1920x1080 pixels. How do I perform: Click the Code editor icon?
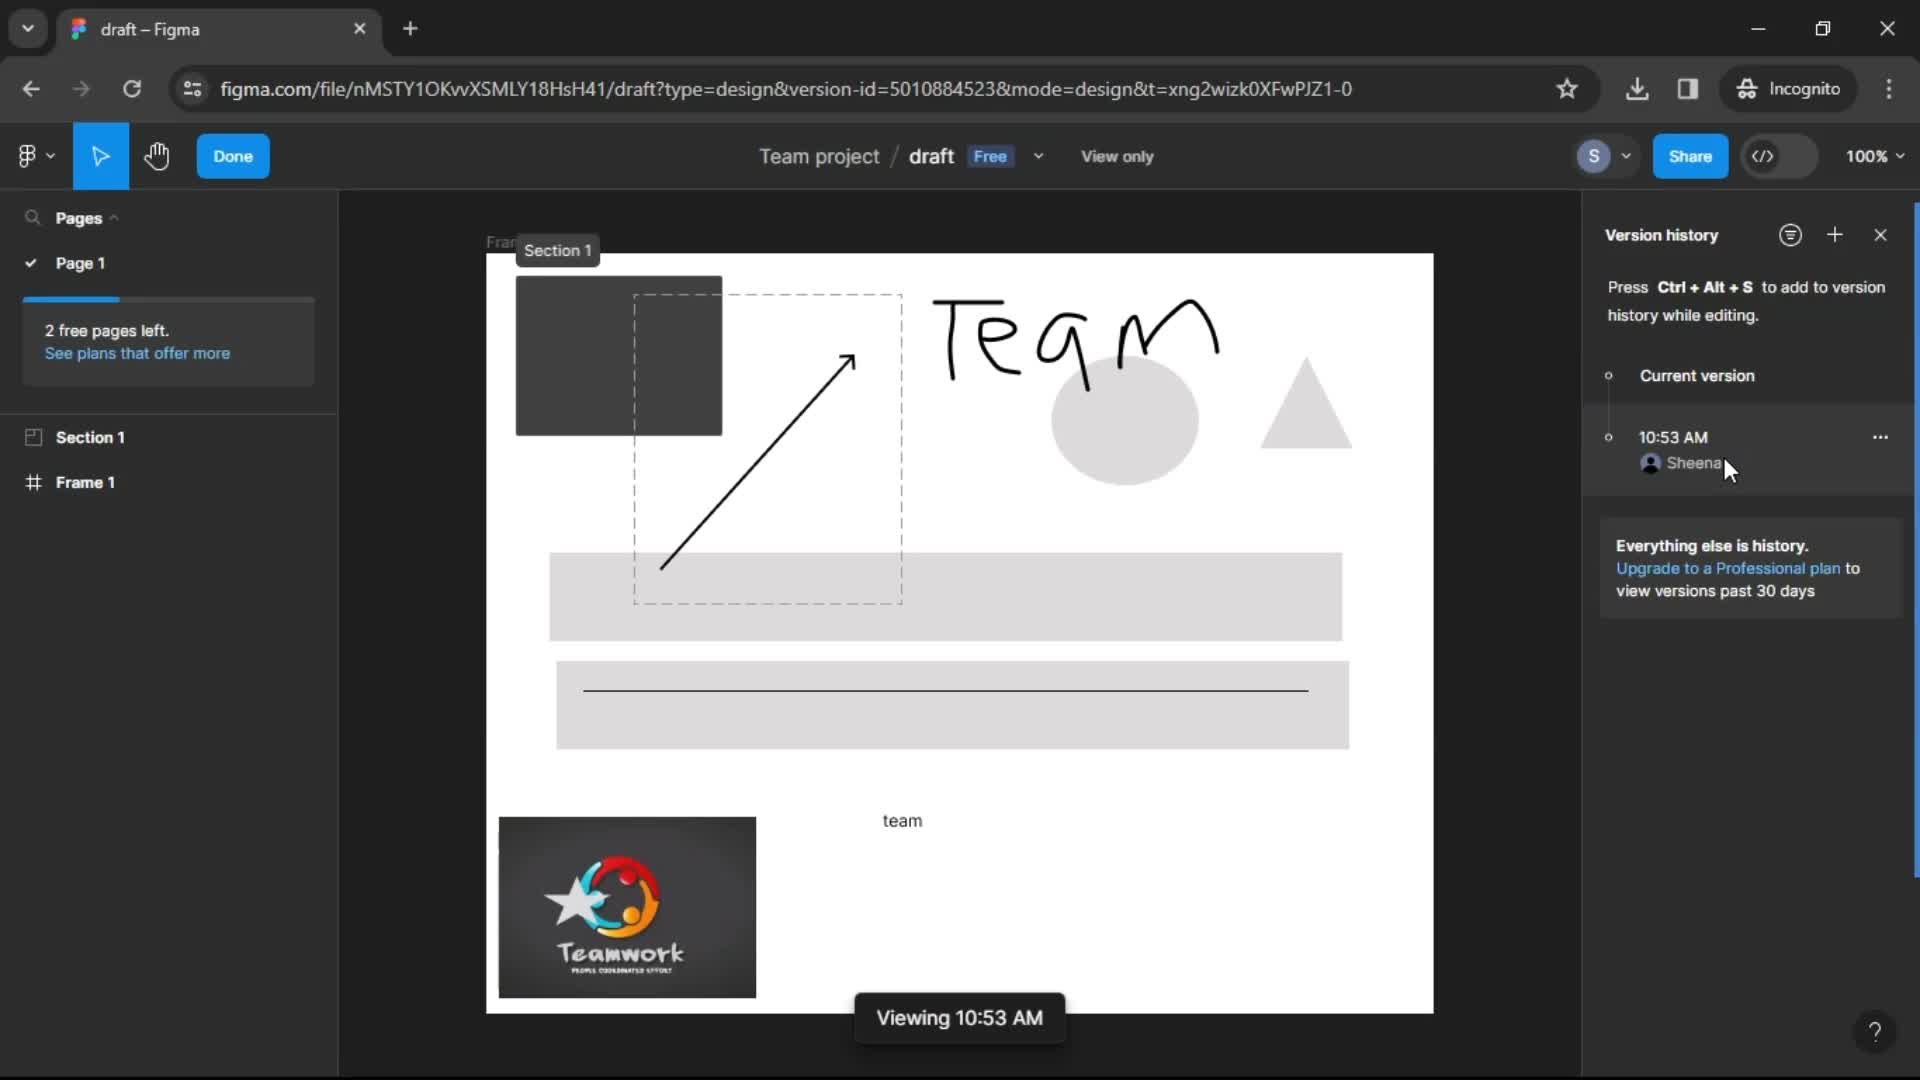1764,156
